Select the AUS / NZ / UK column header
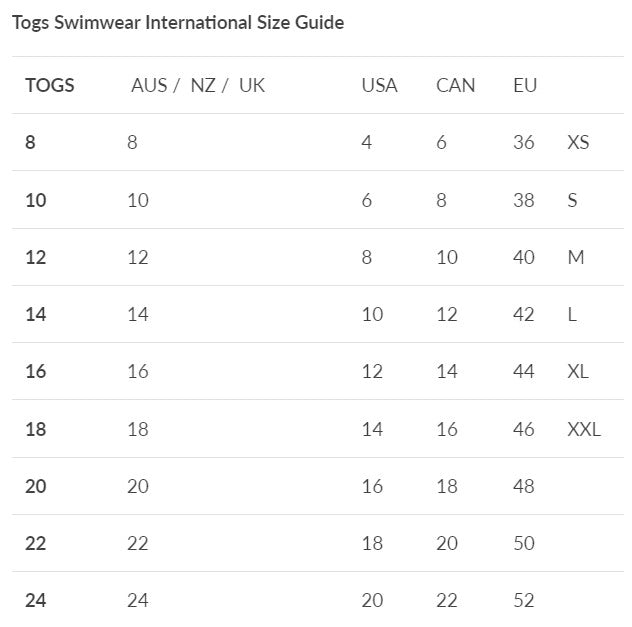This screenshot has height=627, width=632. (x=198, y=85)
